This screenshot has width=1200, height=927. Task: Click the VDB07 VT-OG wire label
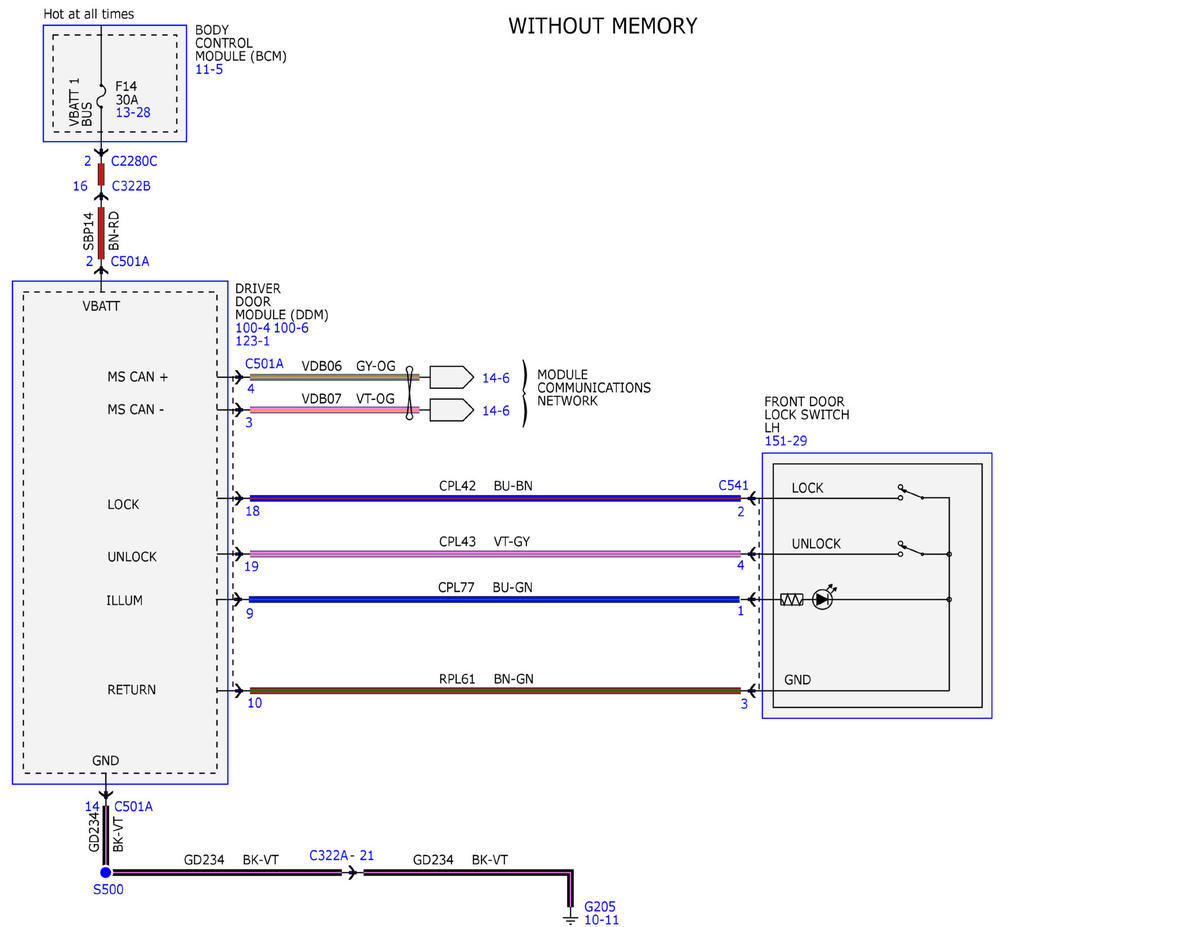[x=348, y=399]
